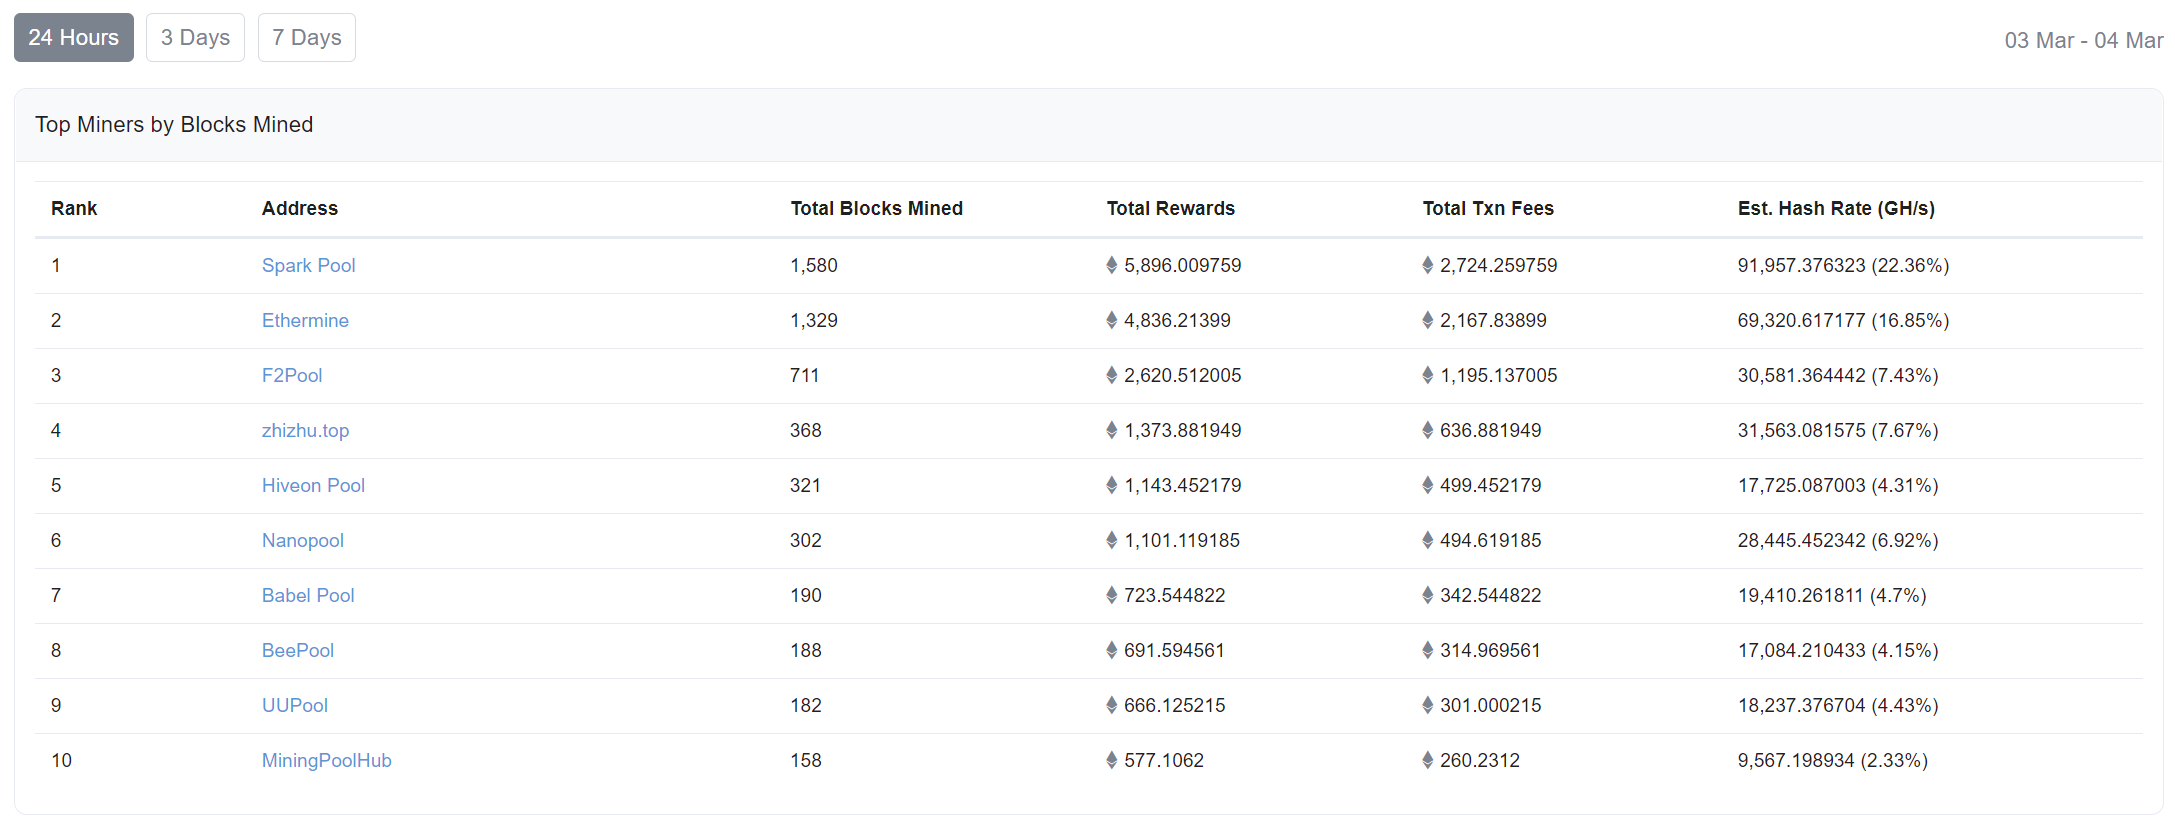Open the F2Pool miner link

pyautogui.click(x=292, y=376)
